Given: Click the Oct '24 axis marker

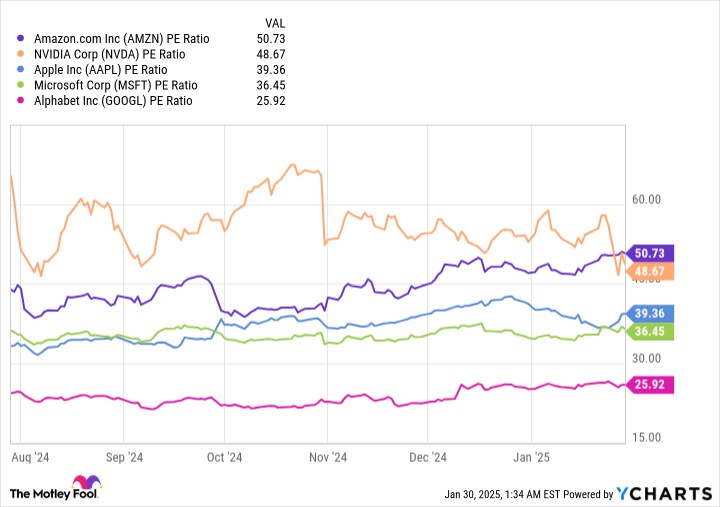Looking at the screenshot, I should coord(224,457).
